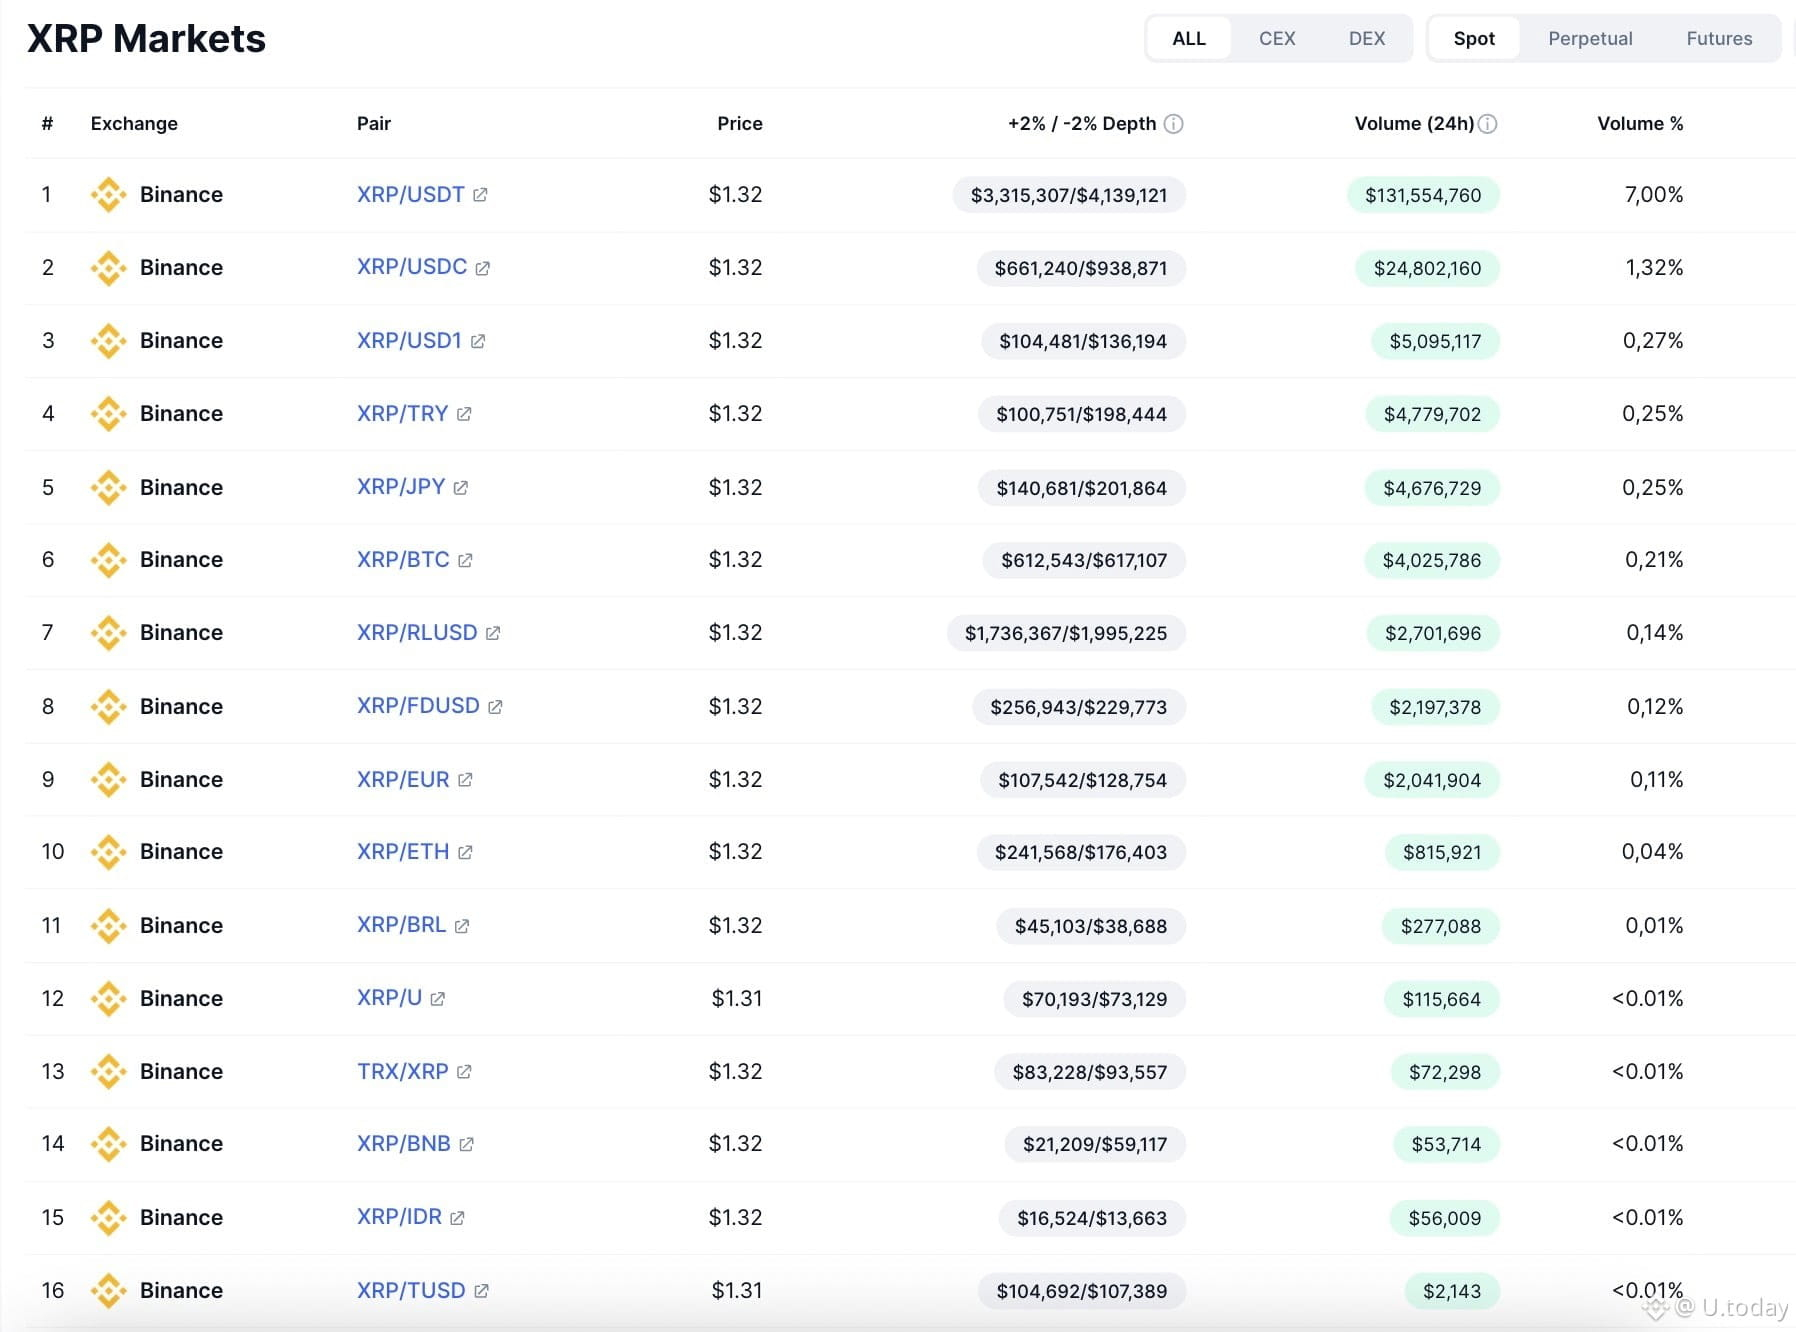Open external link icon next to XRP/USD1
1796x1332 pixels.
[478, 341]
